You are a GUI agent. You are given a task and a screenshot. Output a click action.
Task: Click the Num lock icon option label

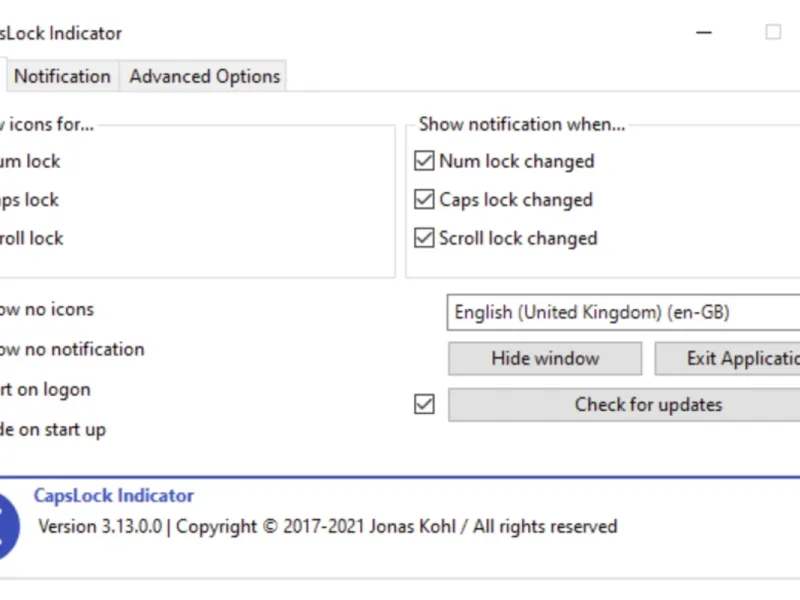pos(30,161)
